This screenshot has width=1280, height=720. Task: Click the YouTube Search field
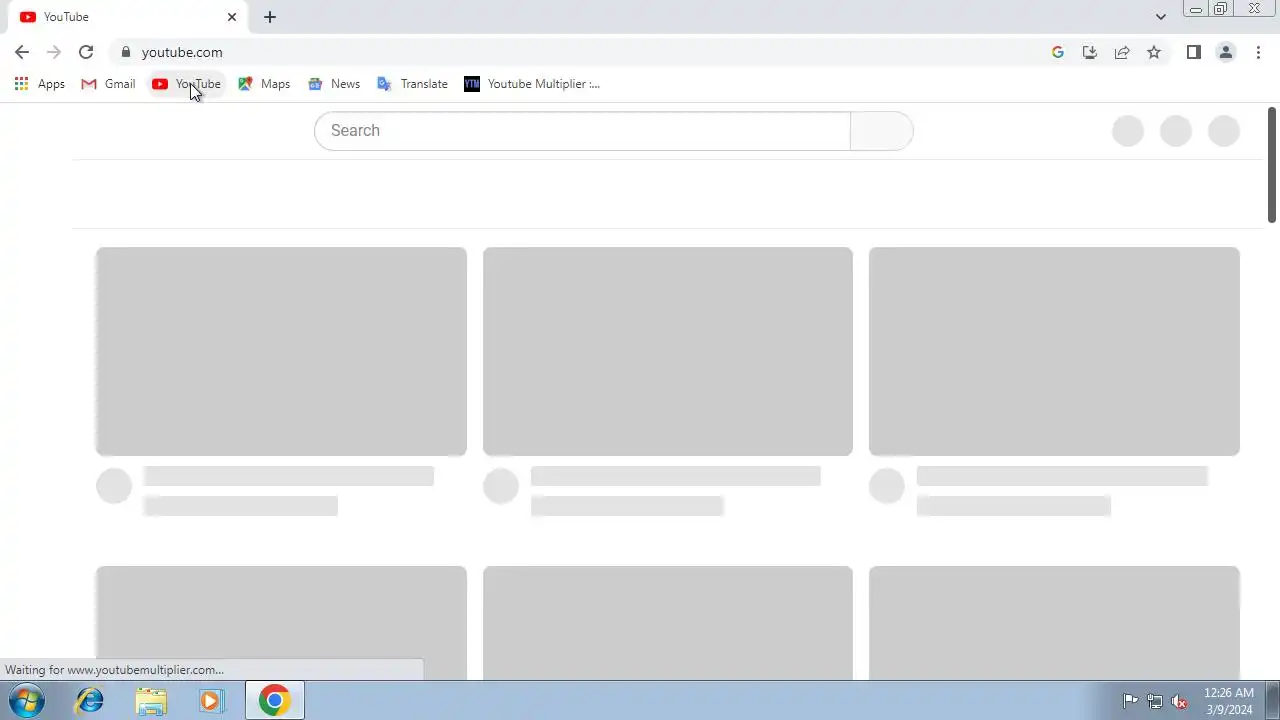pos(582,131)
